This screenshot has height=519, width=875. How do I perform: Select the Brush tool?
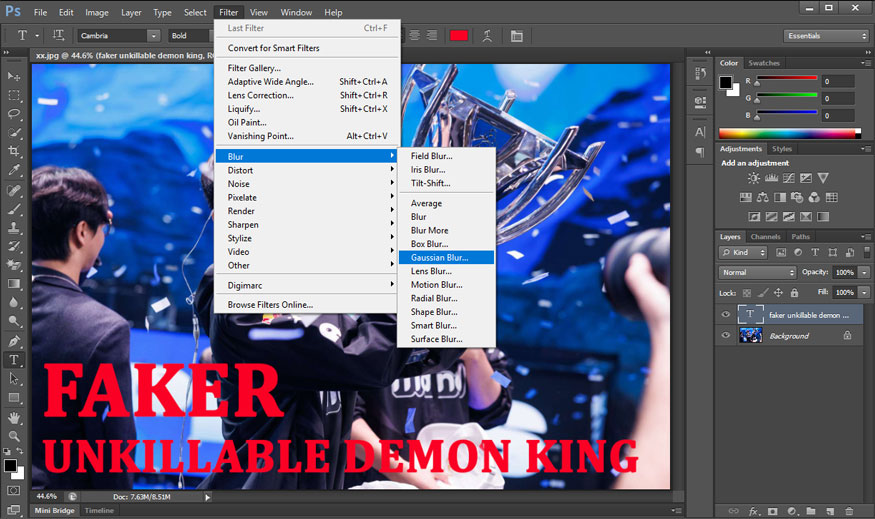coord(14,209)
